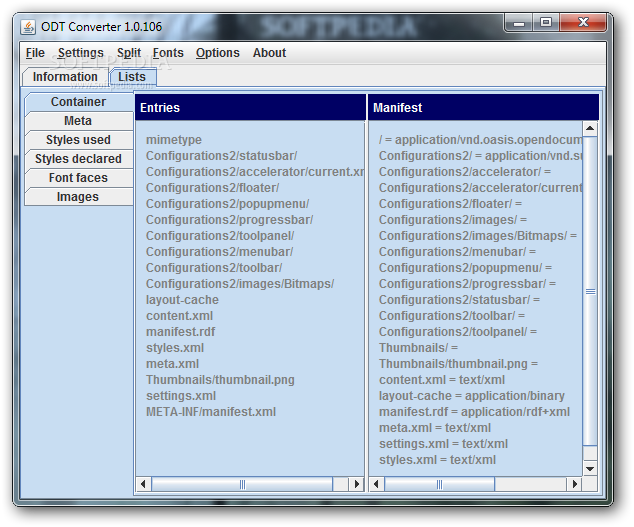Click the Manifest vertical scrollbar thumb

point(590,291)
